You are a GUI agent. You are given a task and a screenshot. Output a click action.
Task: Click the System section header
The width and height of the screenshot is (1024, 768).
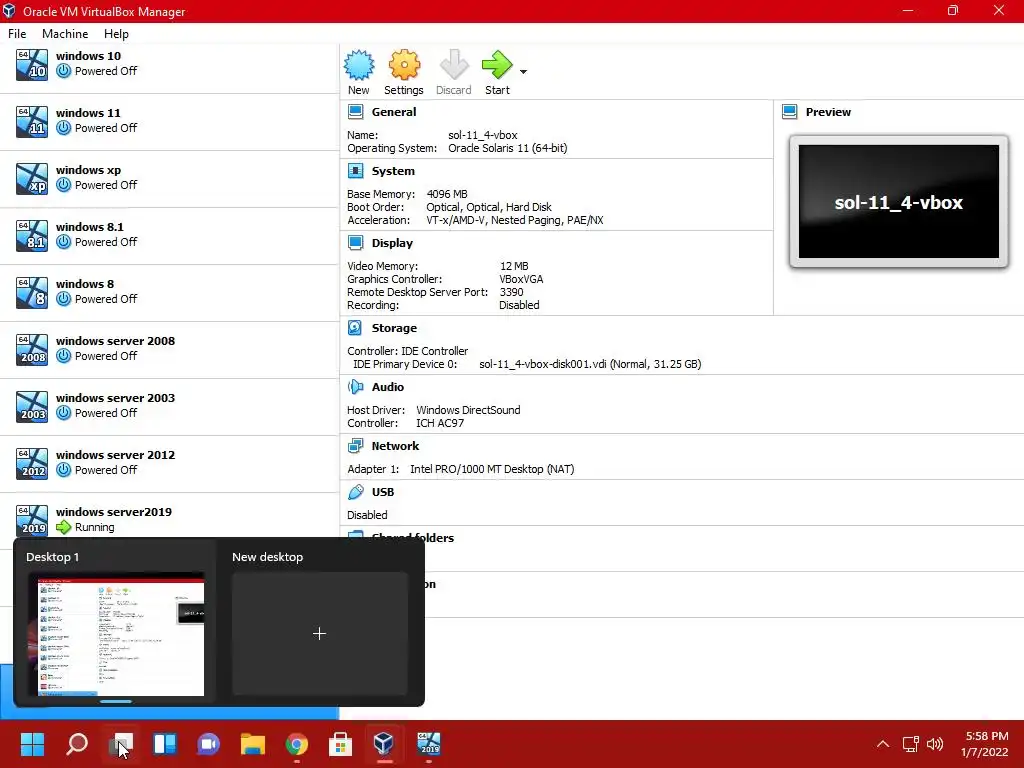[393, 171]
